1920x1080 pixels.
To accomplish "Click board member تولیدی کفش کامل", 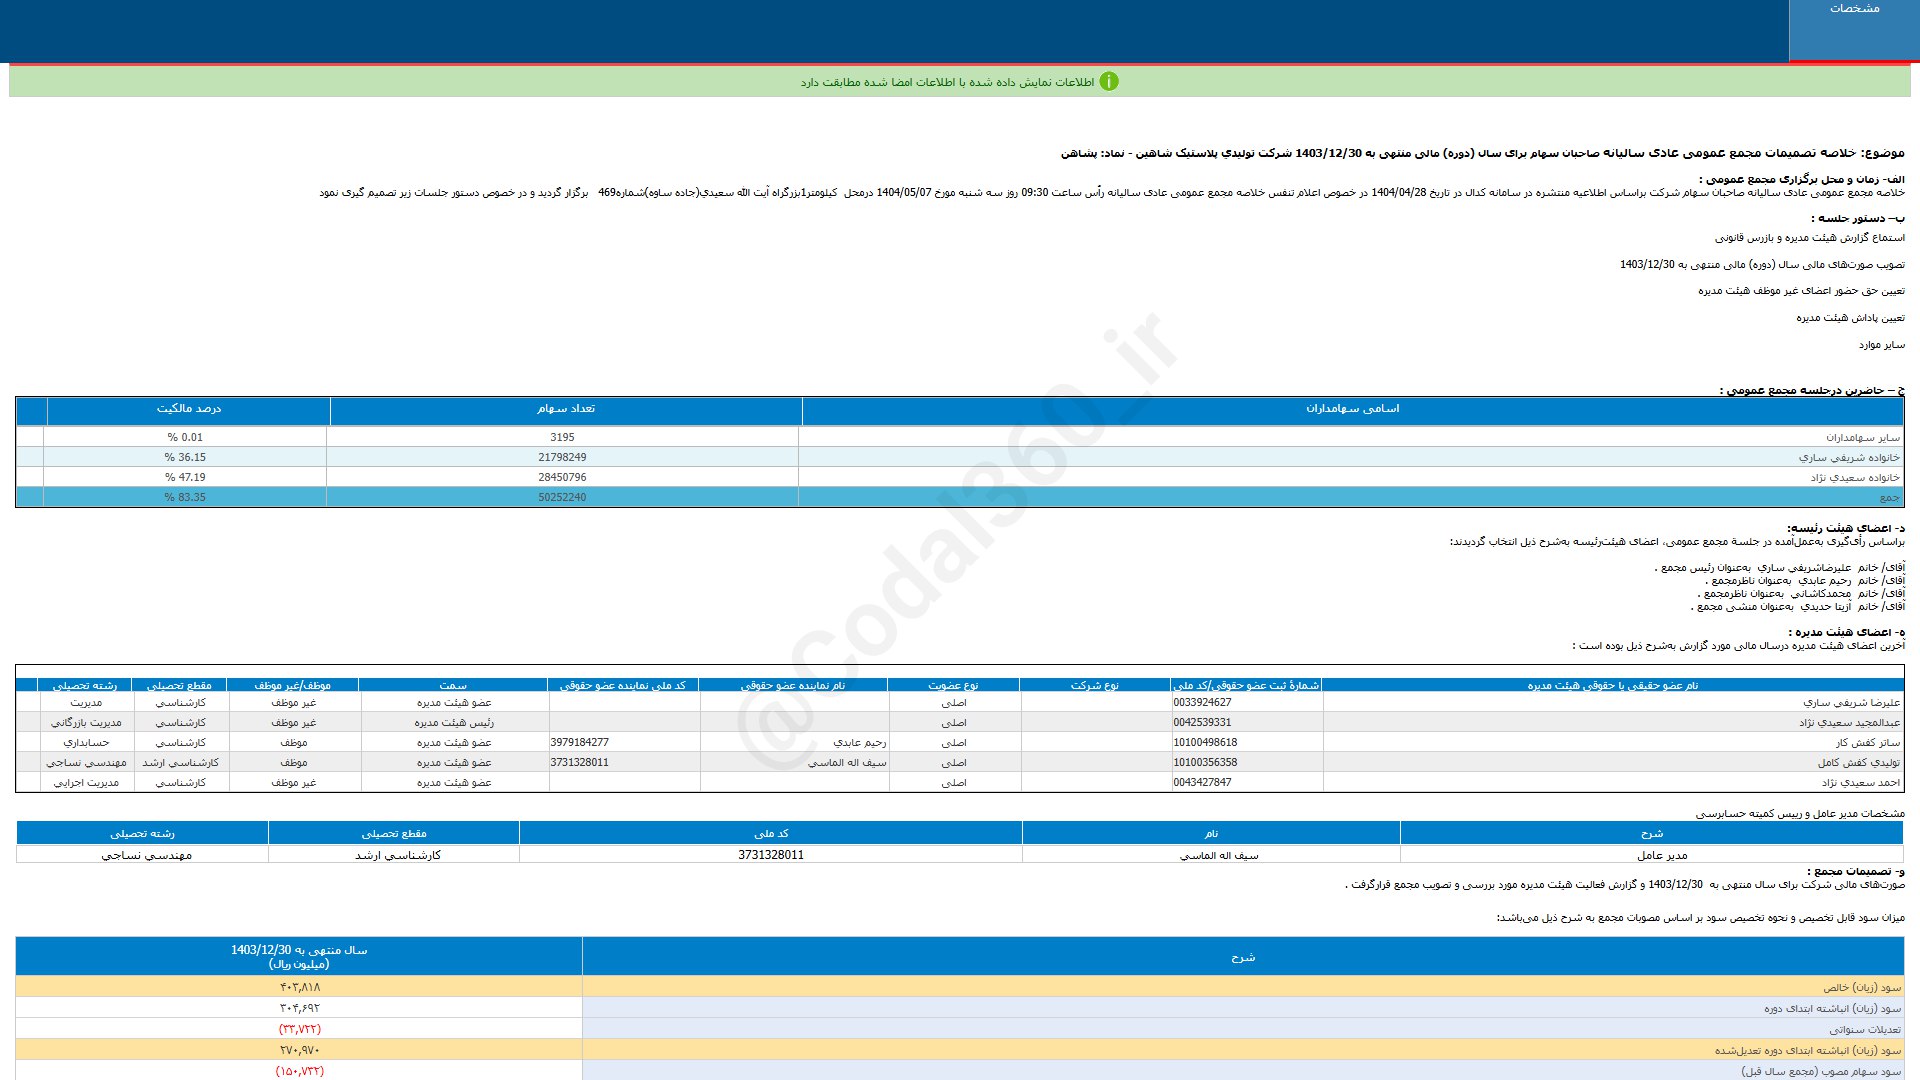I will click(x=1859, y=763).
